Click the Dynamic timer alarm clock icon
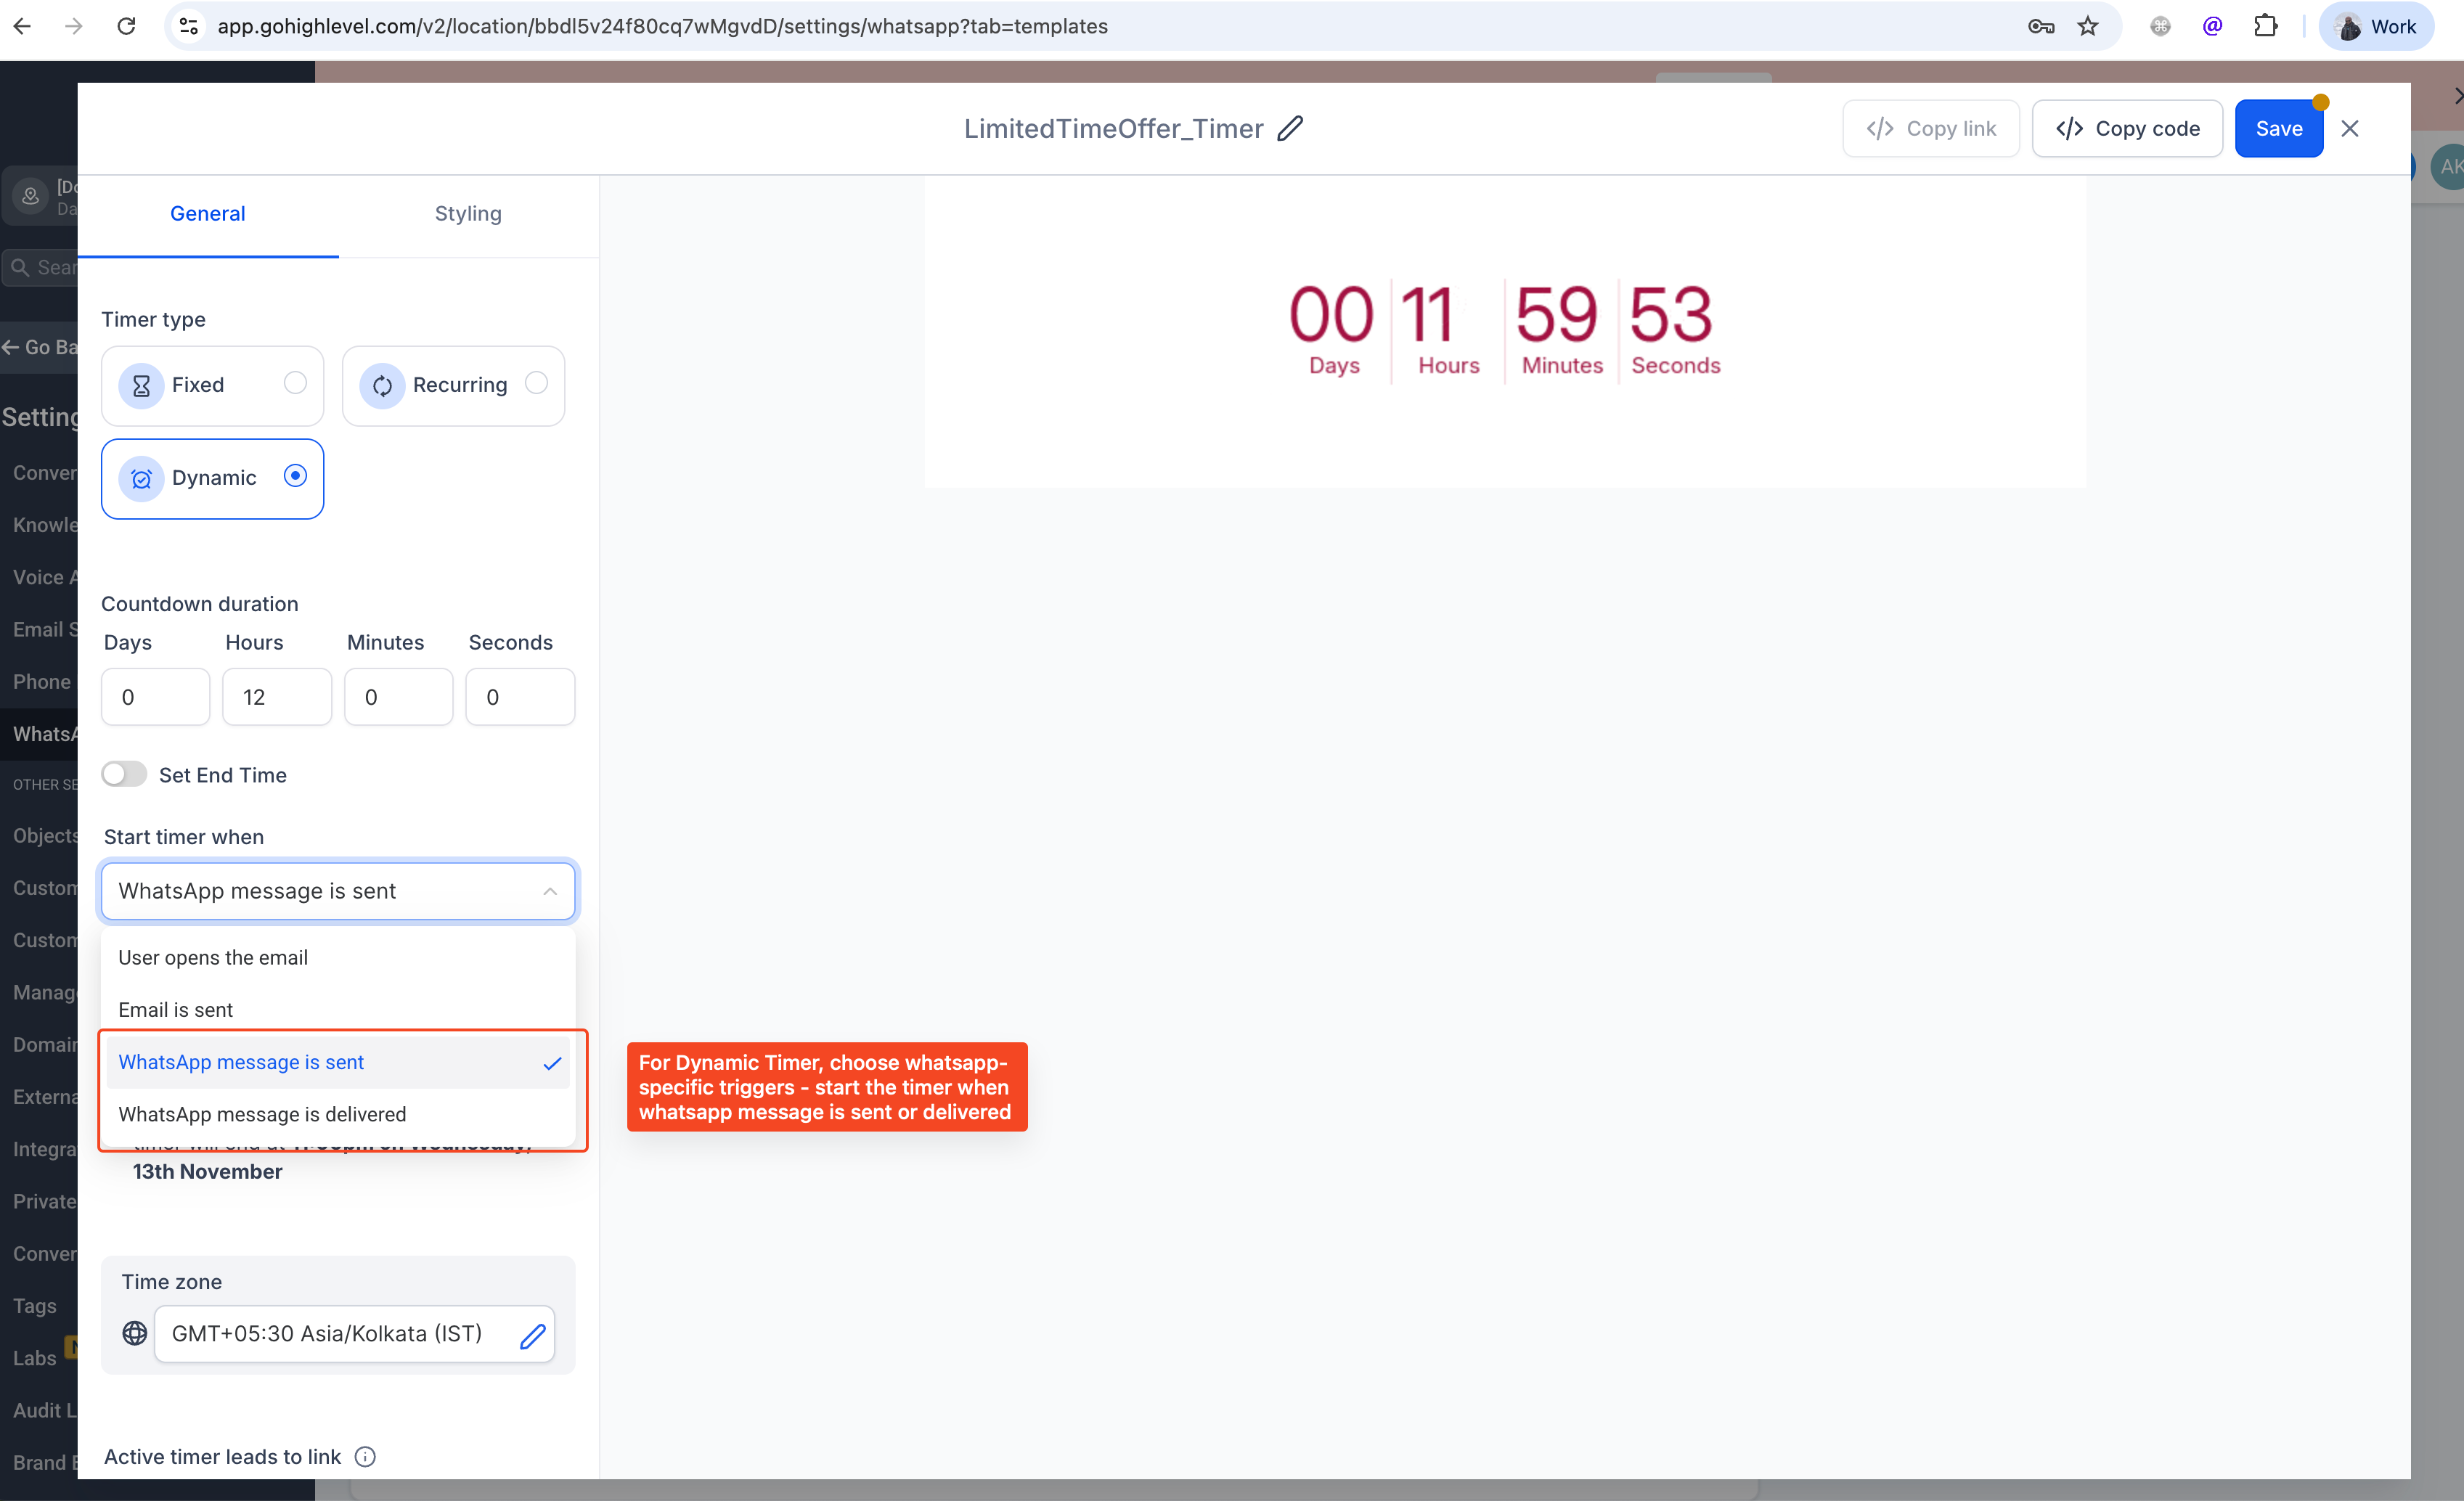Image resolution: width=2464 pixels, height=1501 pixels. [141, 478]
